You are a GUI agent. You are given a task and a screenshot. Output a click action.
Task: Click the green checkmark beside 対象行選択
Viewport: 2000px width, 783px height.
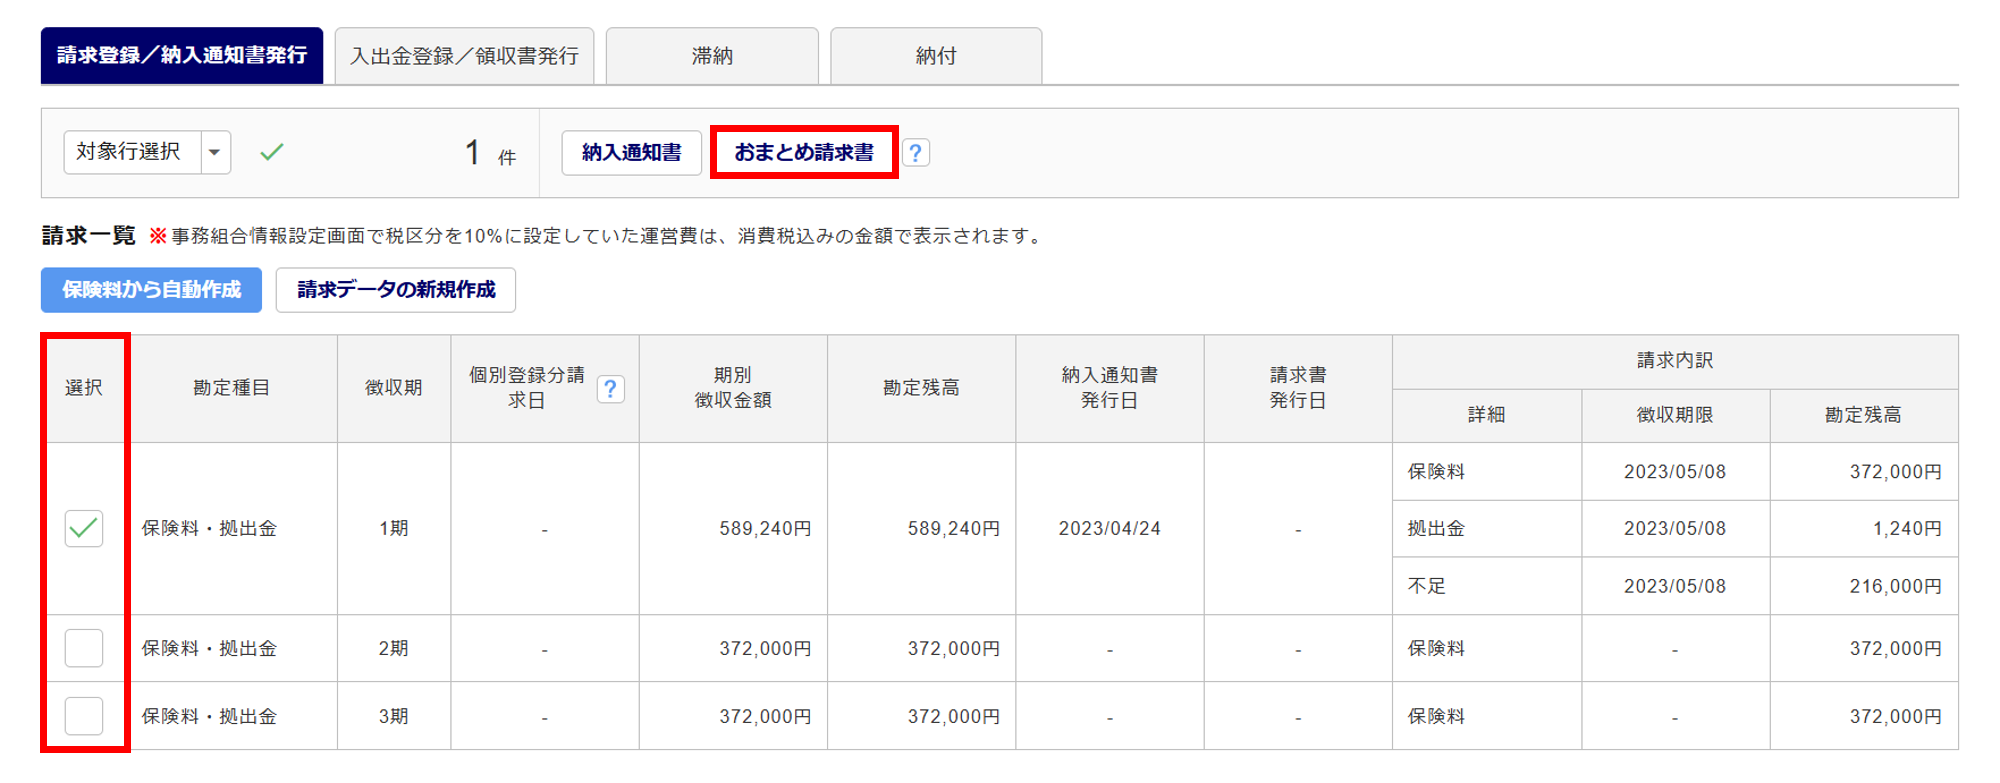tap(272, 152)
